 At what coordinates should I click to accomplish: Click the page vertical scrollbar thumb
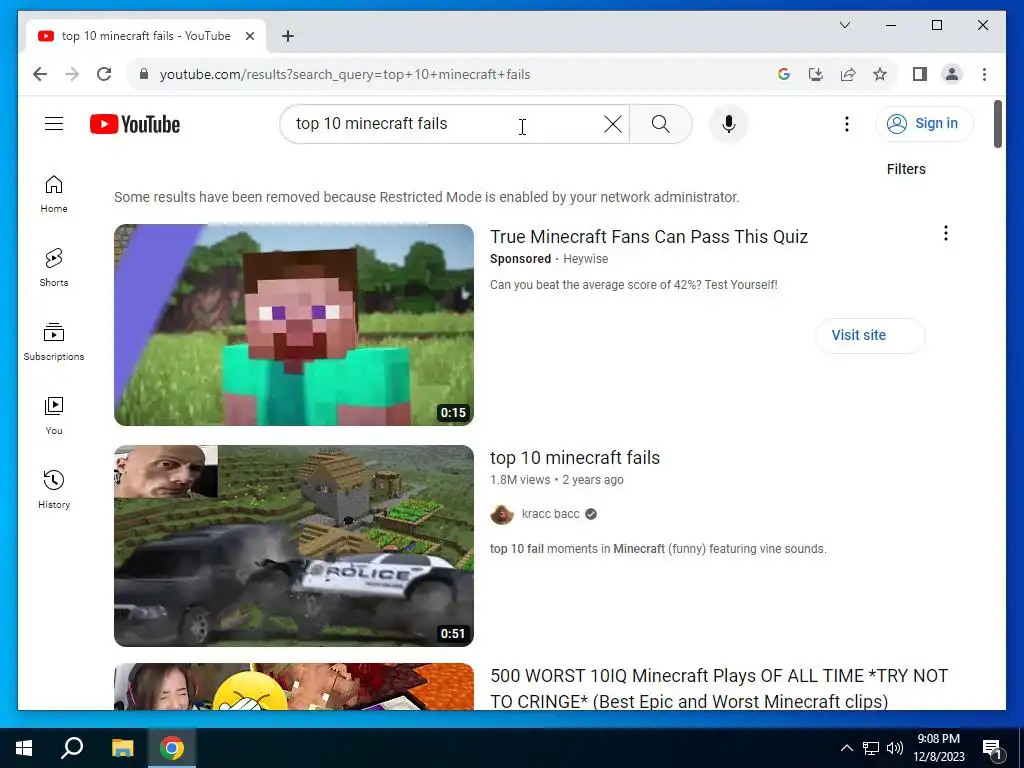pyautogui.click(x=997, y=124)
